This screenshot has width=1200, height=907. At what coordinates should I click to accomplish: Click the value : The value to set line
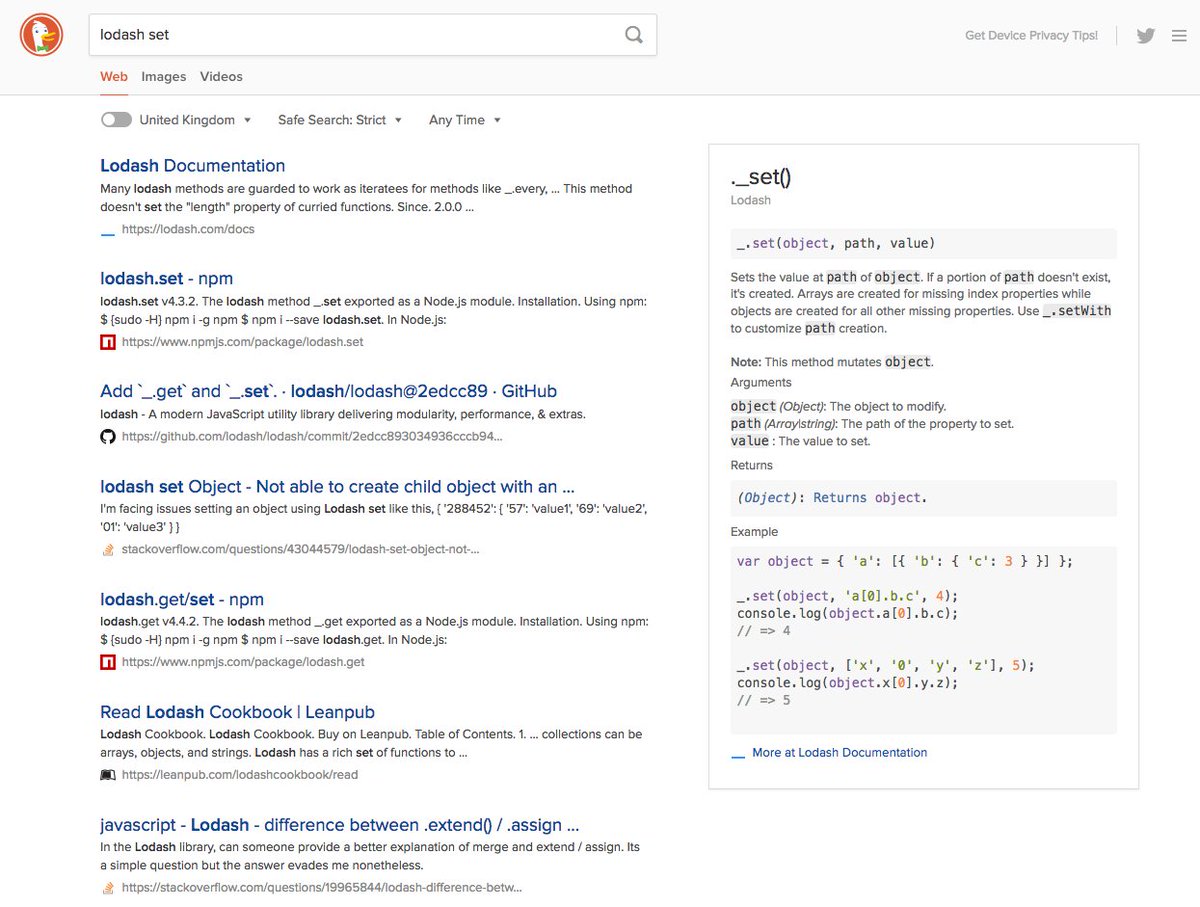[x=800, y=441]
